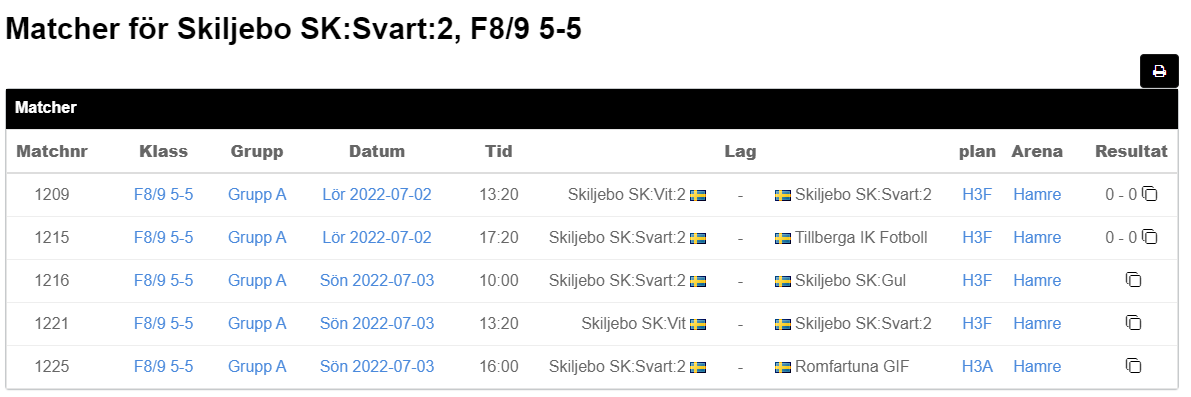Open match report icon for match 1215
Image resolution: width=1191 pixels, height=397 pixels.
pyautogui.click(x=1150, y=238)
